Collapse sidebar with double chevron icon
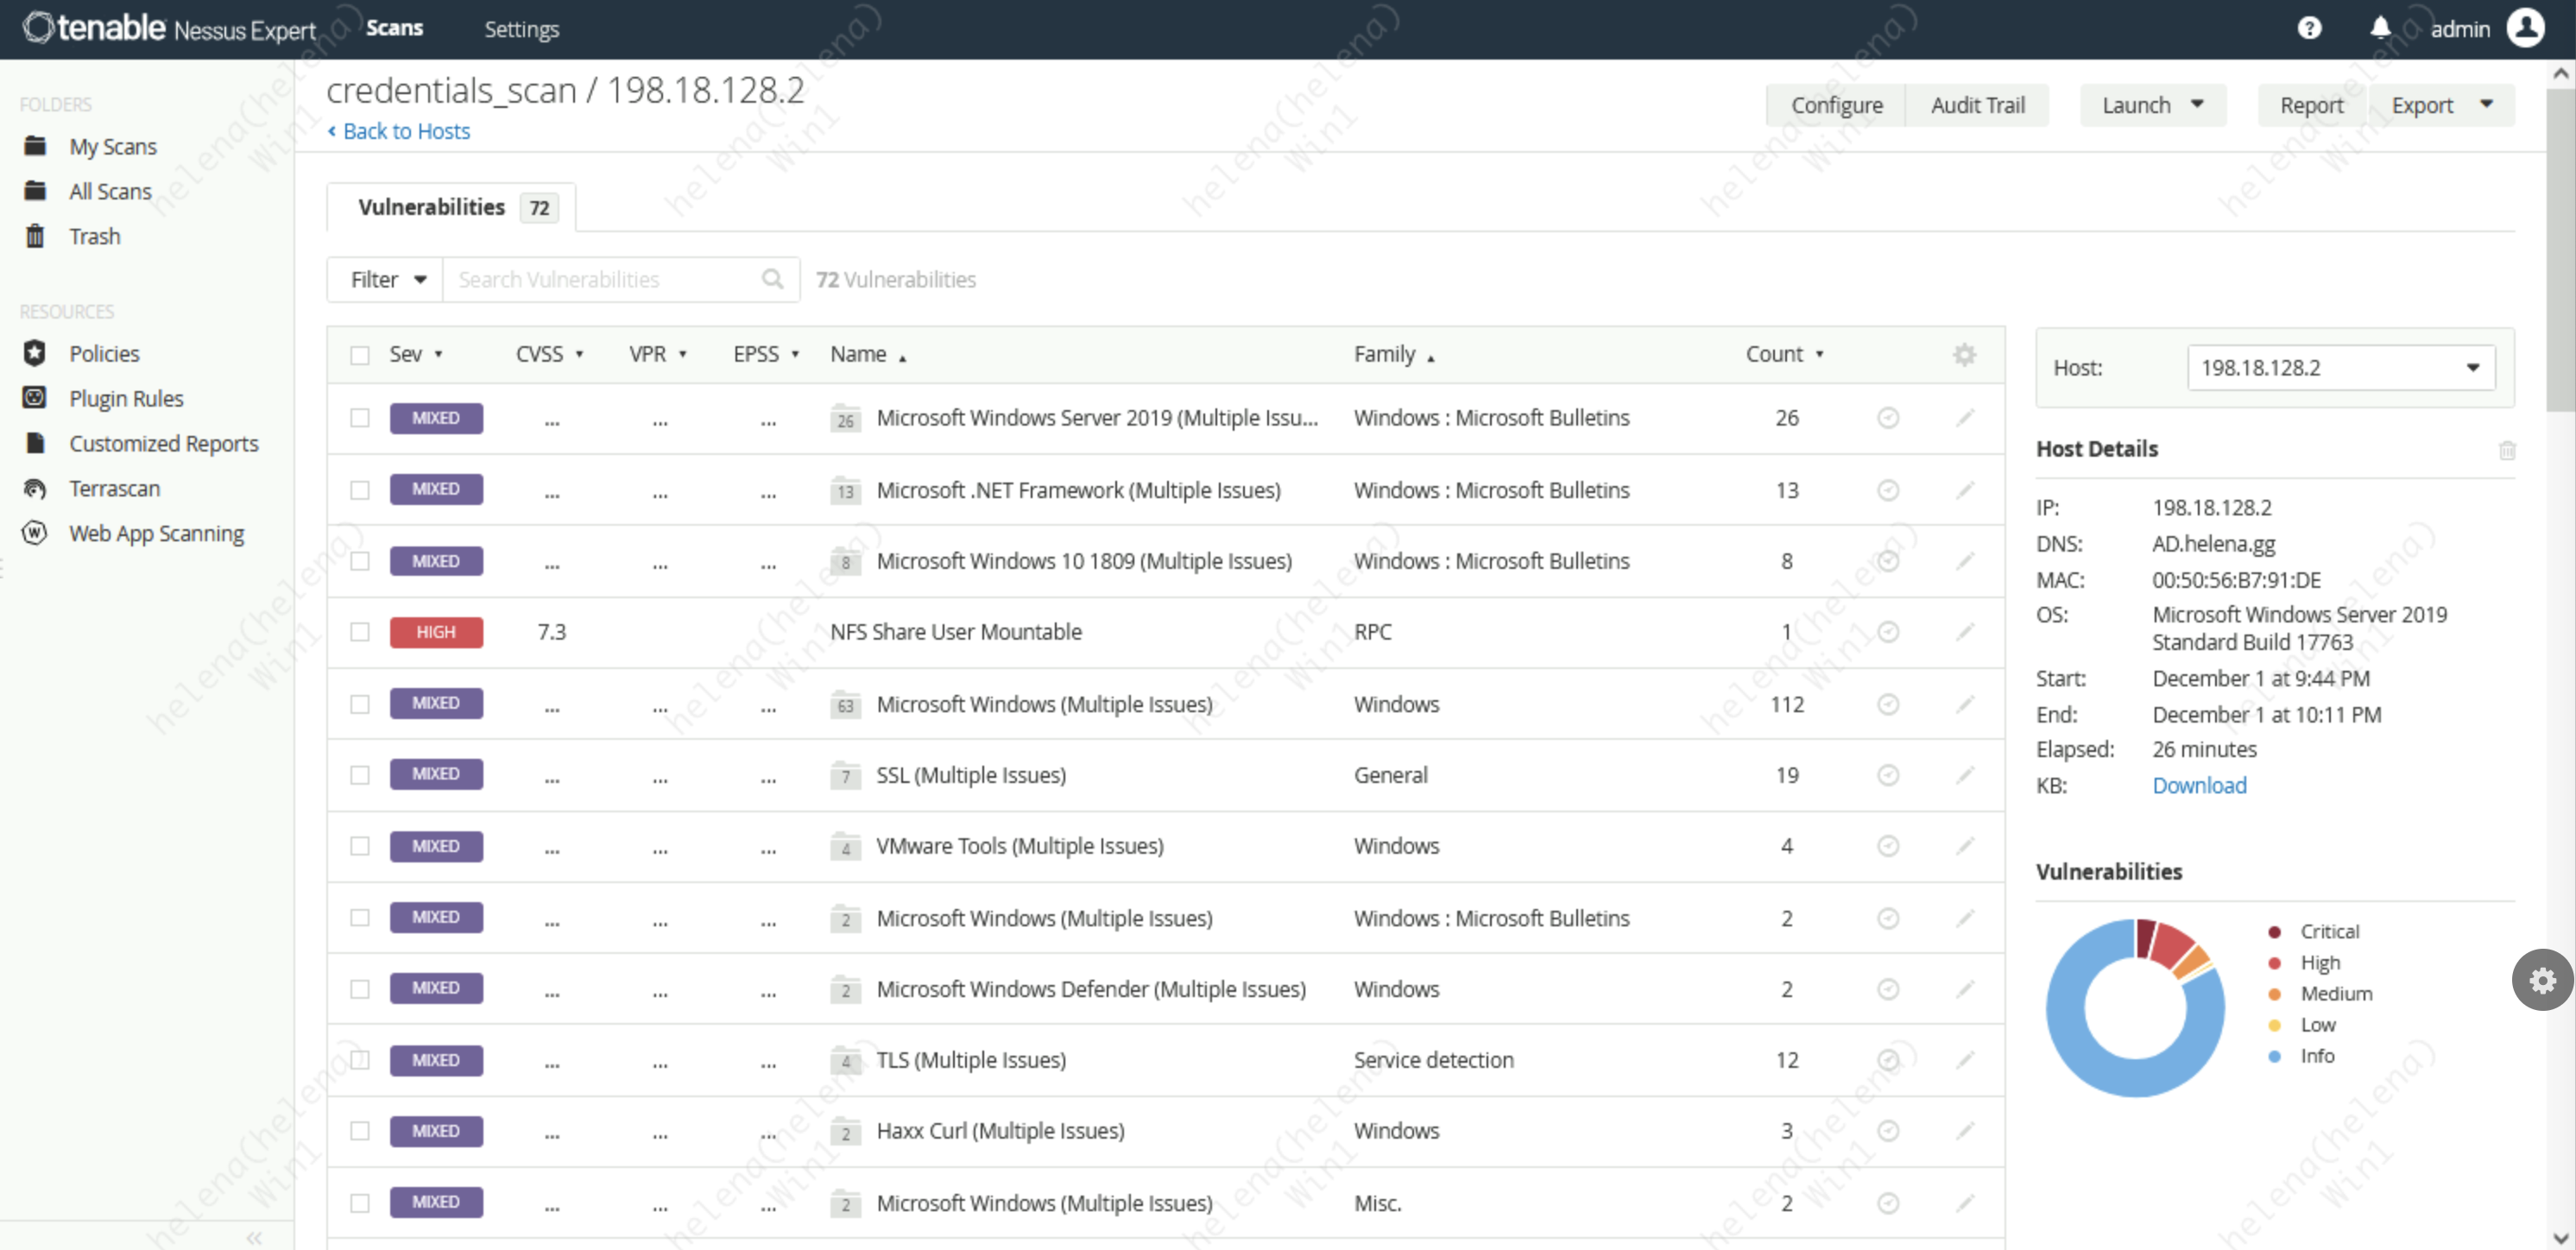This screenshot has width=2576, height=1250. 254,1238
